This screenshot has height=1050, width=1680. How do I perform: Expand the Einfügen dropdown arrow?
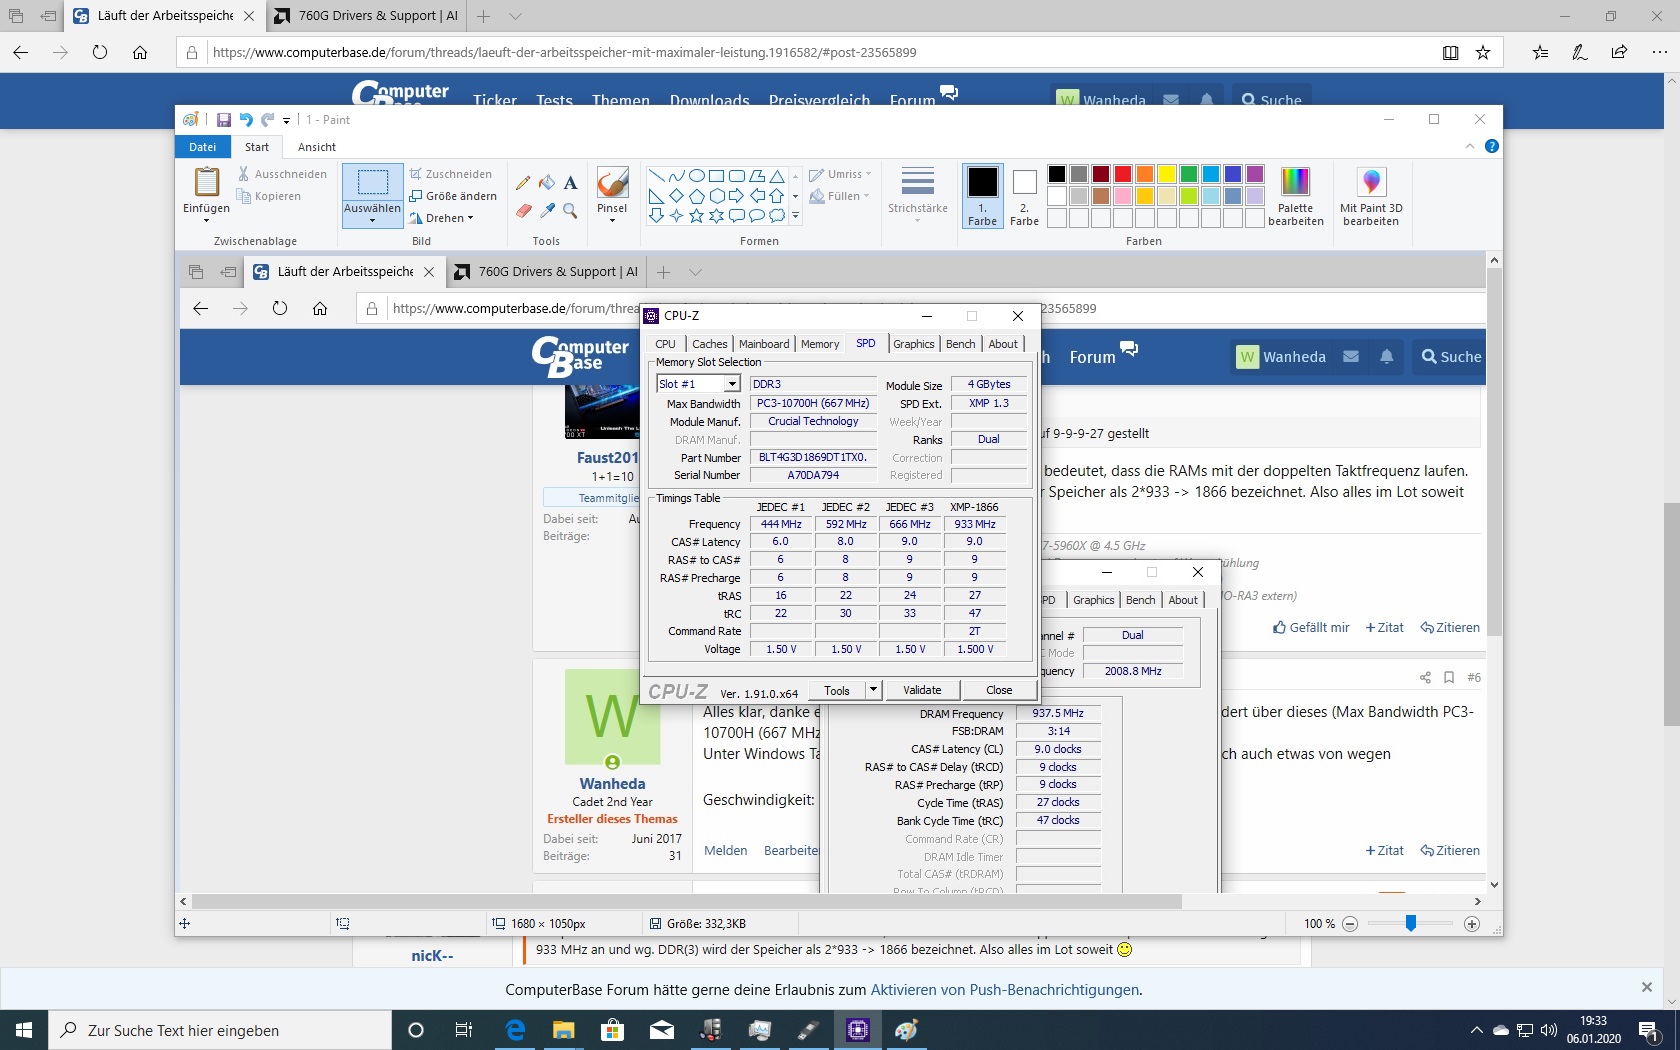coord(207,221)
